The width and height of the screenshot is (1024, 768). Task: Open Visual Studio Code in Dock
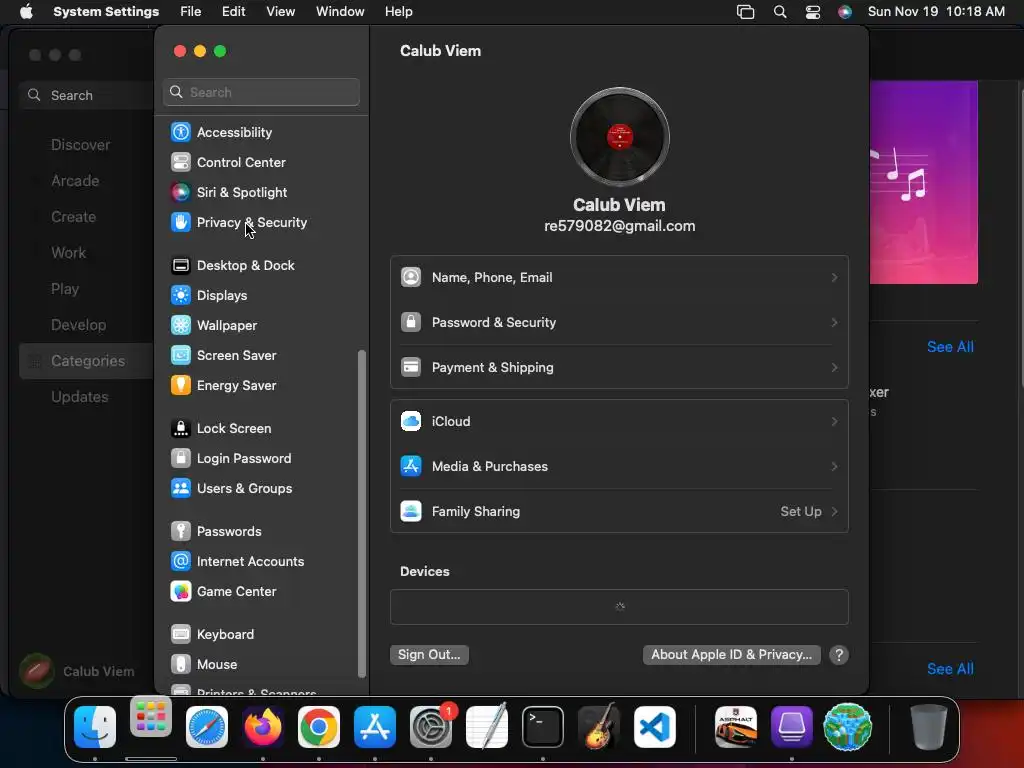coord(655,727)
